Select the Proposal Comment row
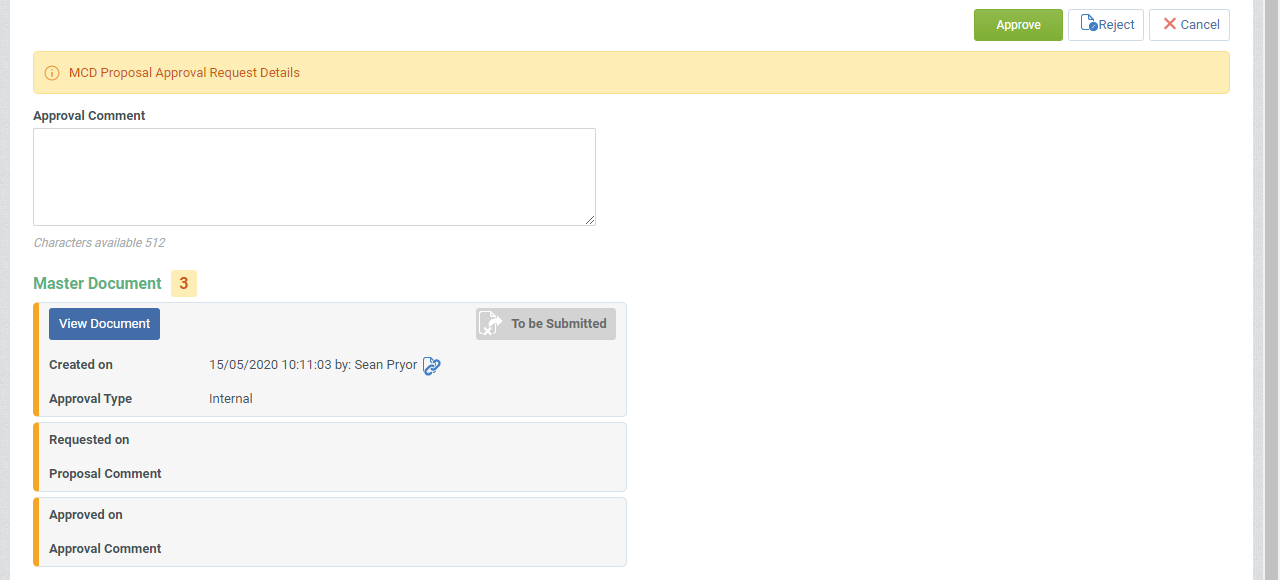Image resolution: width=1280 pixels, height=580 pixels. pos(331,474)
